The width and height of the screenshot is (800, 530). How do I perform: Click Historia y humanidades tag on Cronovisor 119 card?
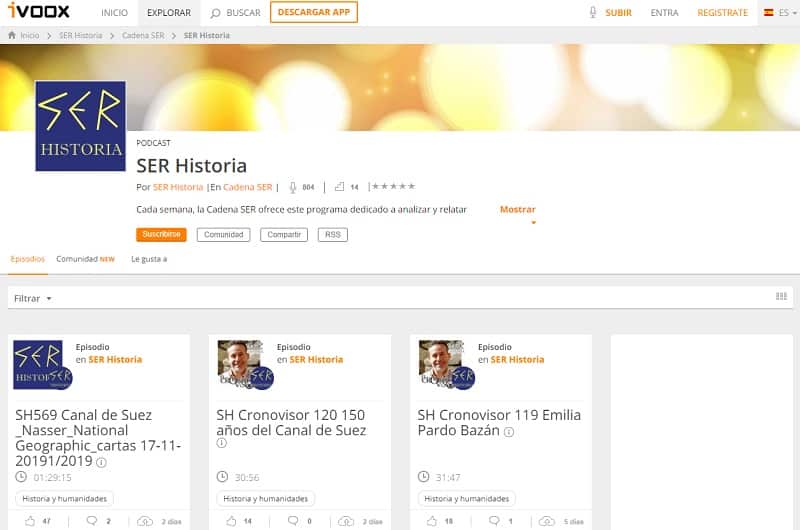point(466,498)
